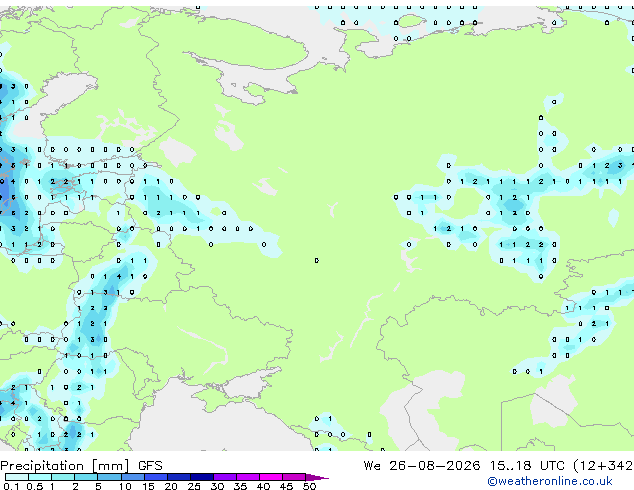Click the legend swatch between 45 and 50
This screenshot has width=634, height=490.
click(x=294, y=477)
